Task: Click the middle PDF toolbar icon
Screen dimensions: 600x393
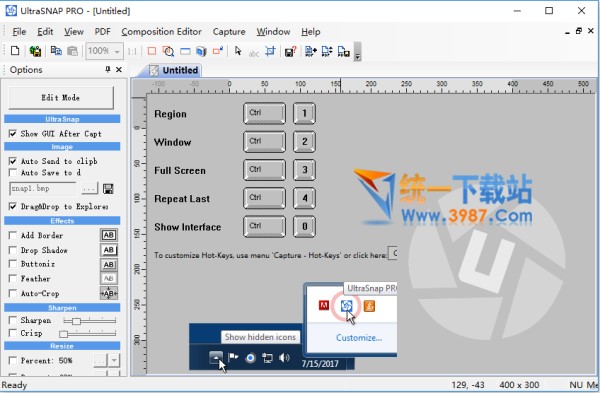Action: click(x=327, y=51)
